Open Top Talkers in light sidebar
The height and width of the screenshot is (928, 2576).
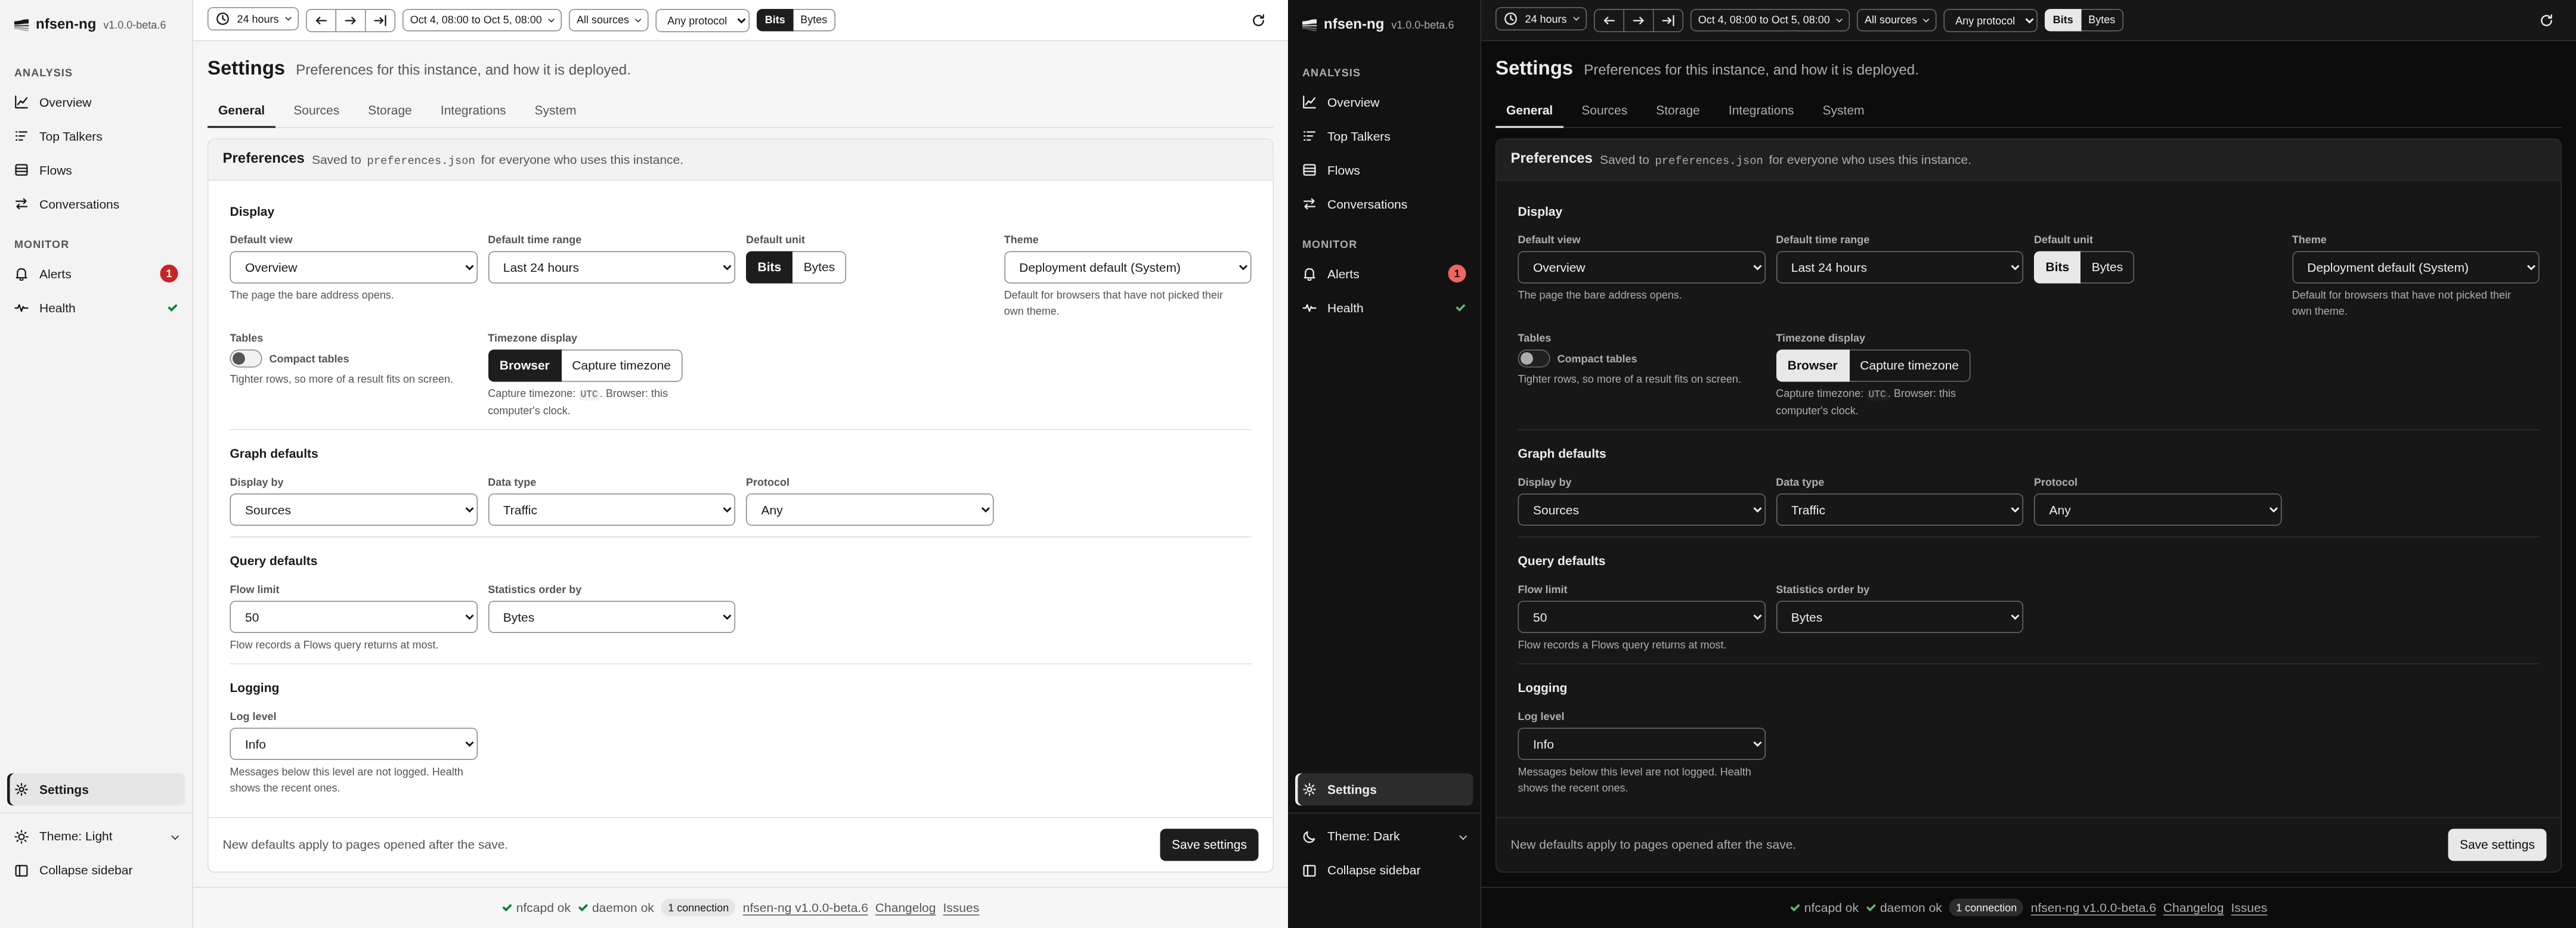pyautogui.click(x=96, y=136)
